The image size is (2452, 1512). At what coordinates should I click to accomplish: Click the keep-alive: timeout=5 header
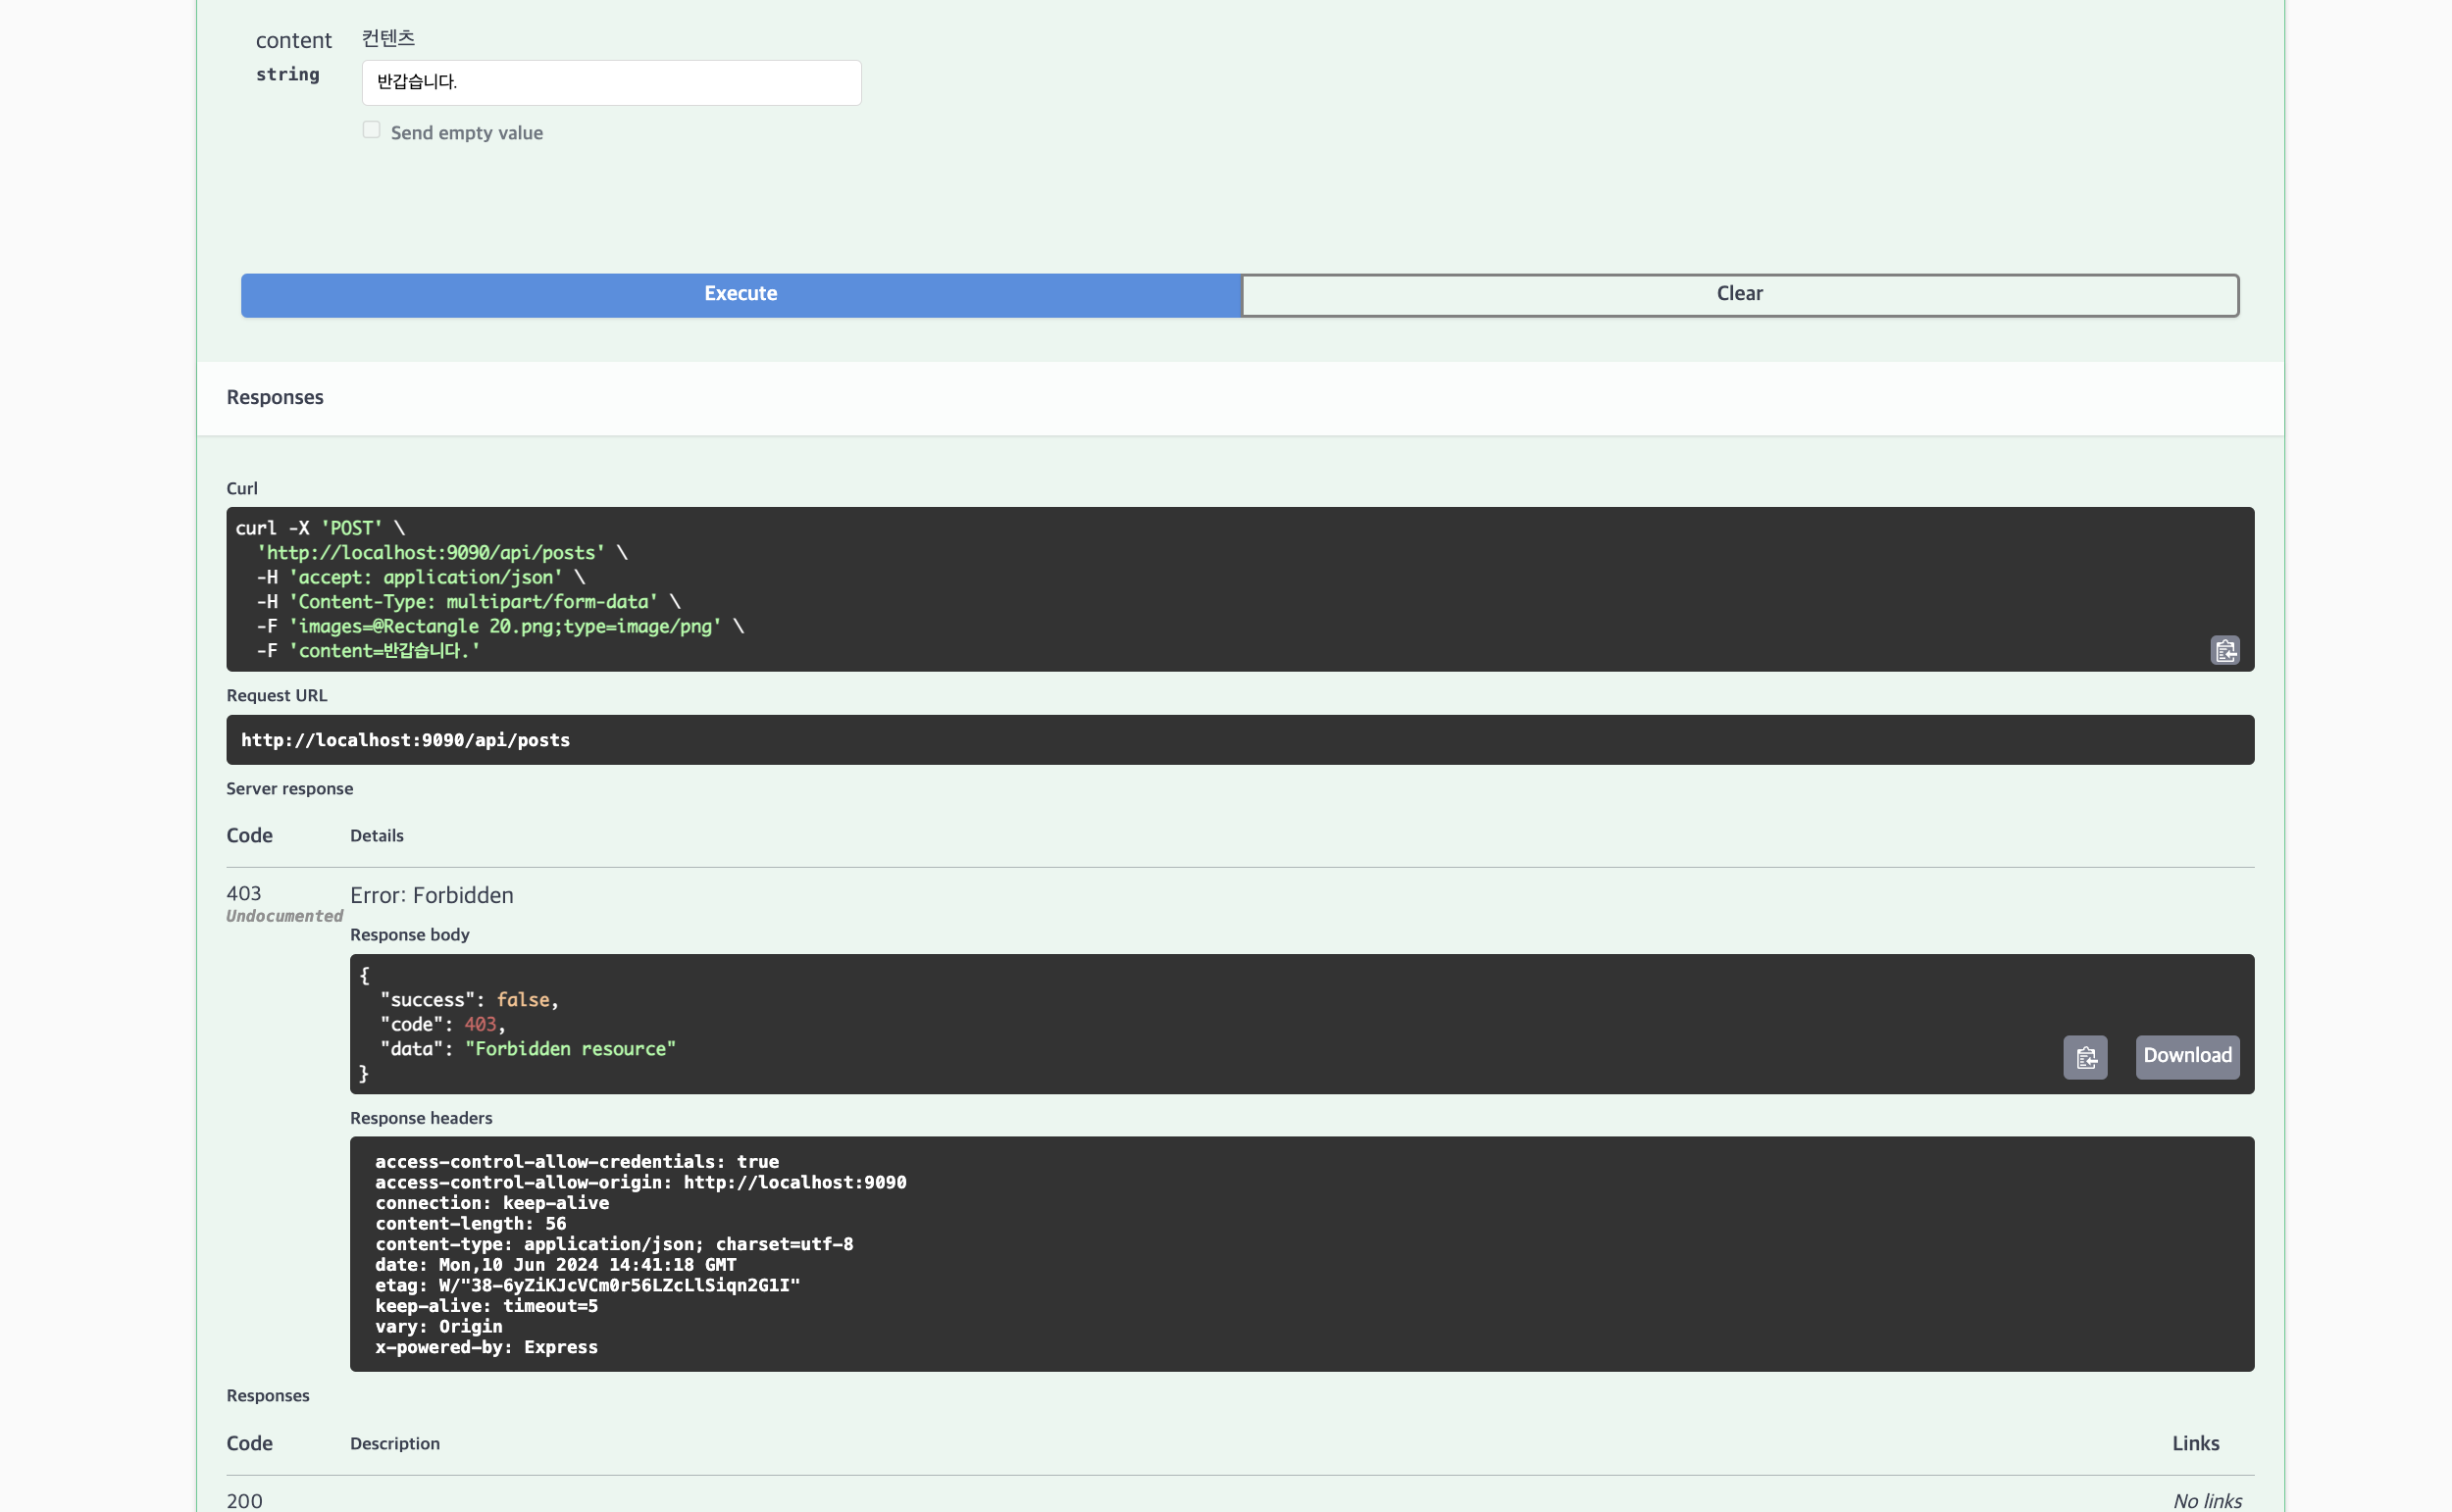(x=487, y=1305)
